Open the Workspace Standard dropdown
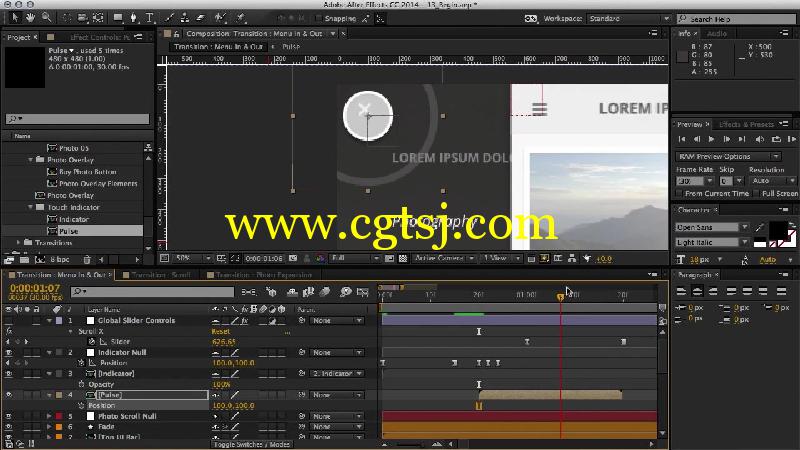This screenshot has width=800, height=450. coord(628,18)
